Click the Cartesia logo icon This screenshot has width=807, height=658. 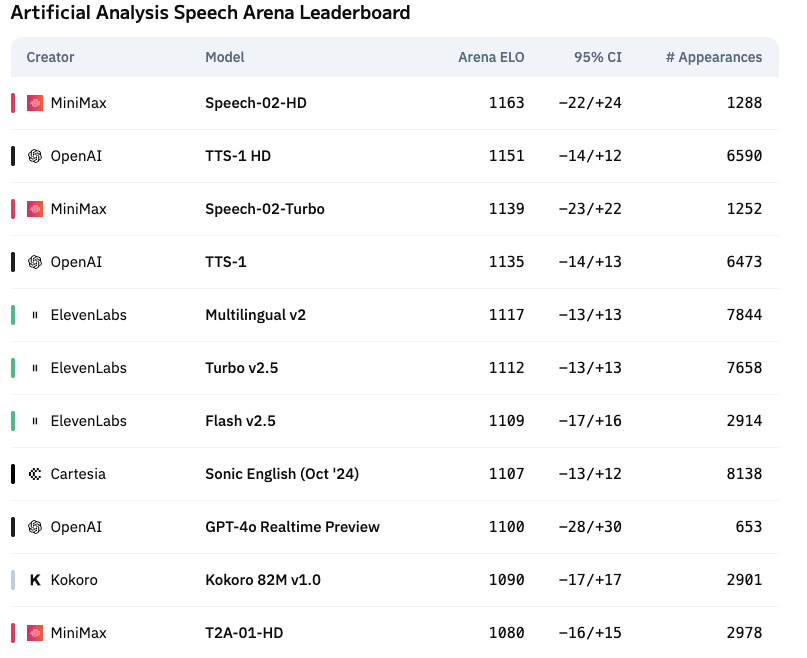point(35,474)
